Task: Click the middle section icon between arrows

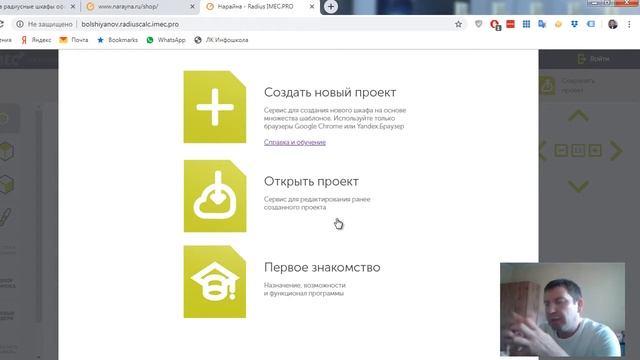Action: (578, 151)
